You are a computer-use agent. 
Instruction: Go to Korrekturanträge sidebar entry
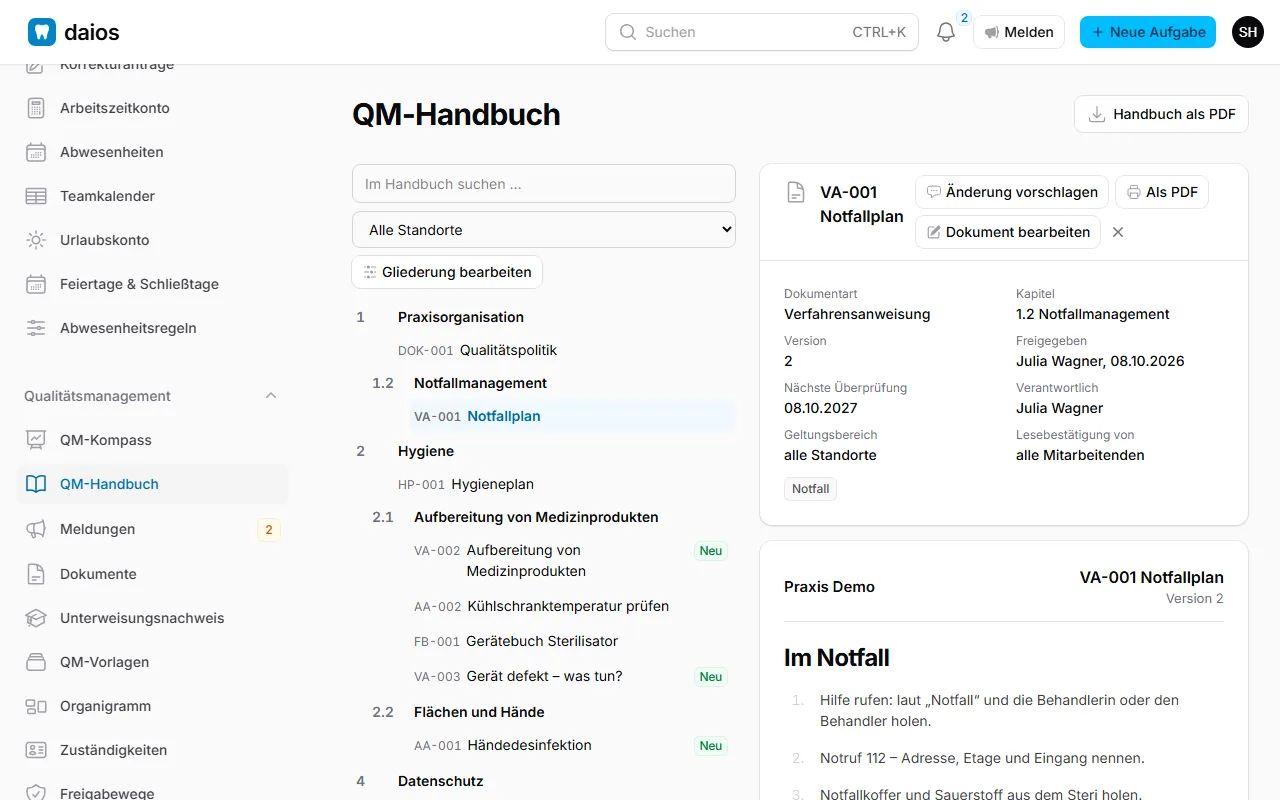point(153,67)
